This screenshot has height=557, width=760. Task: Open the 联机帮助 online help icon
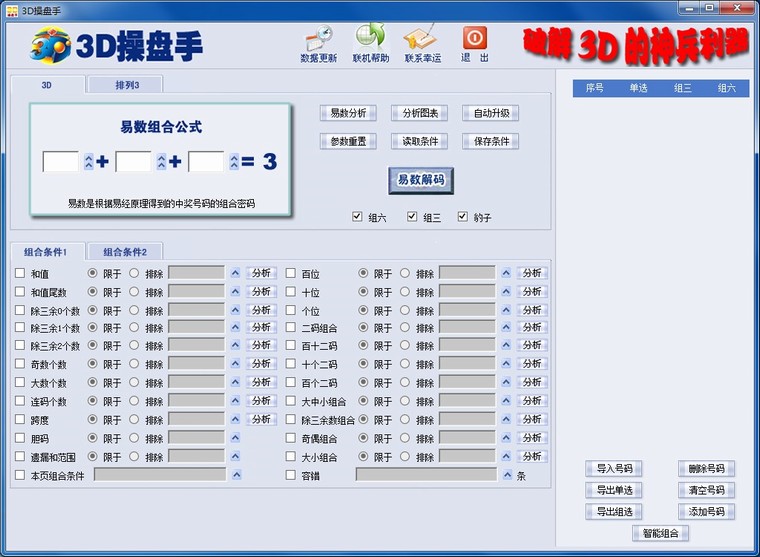coord(370,39)
